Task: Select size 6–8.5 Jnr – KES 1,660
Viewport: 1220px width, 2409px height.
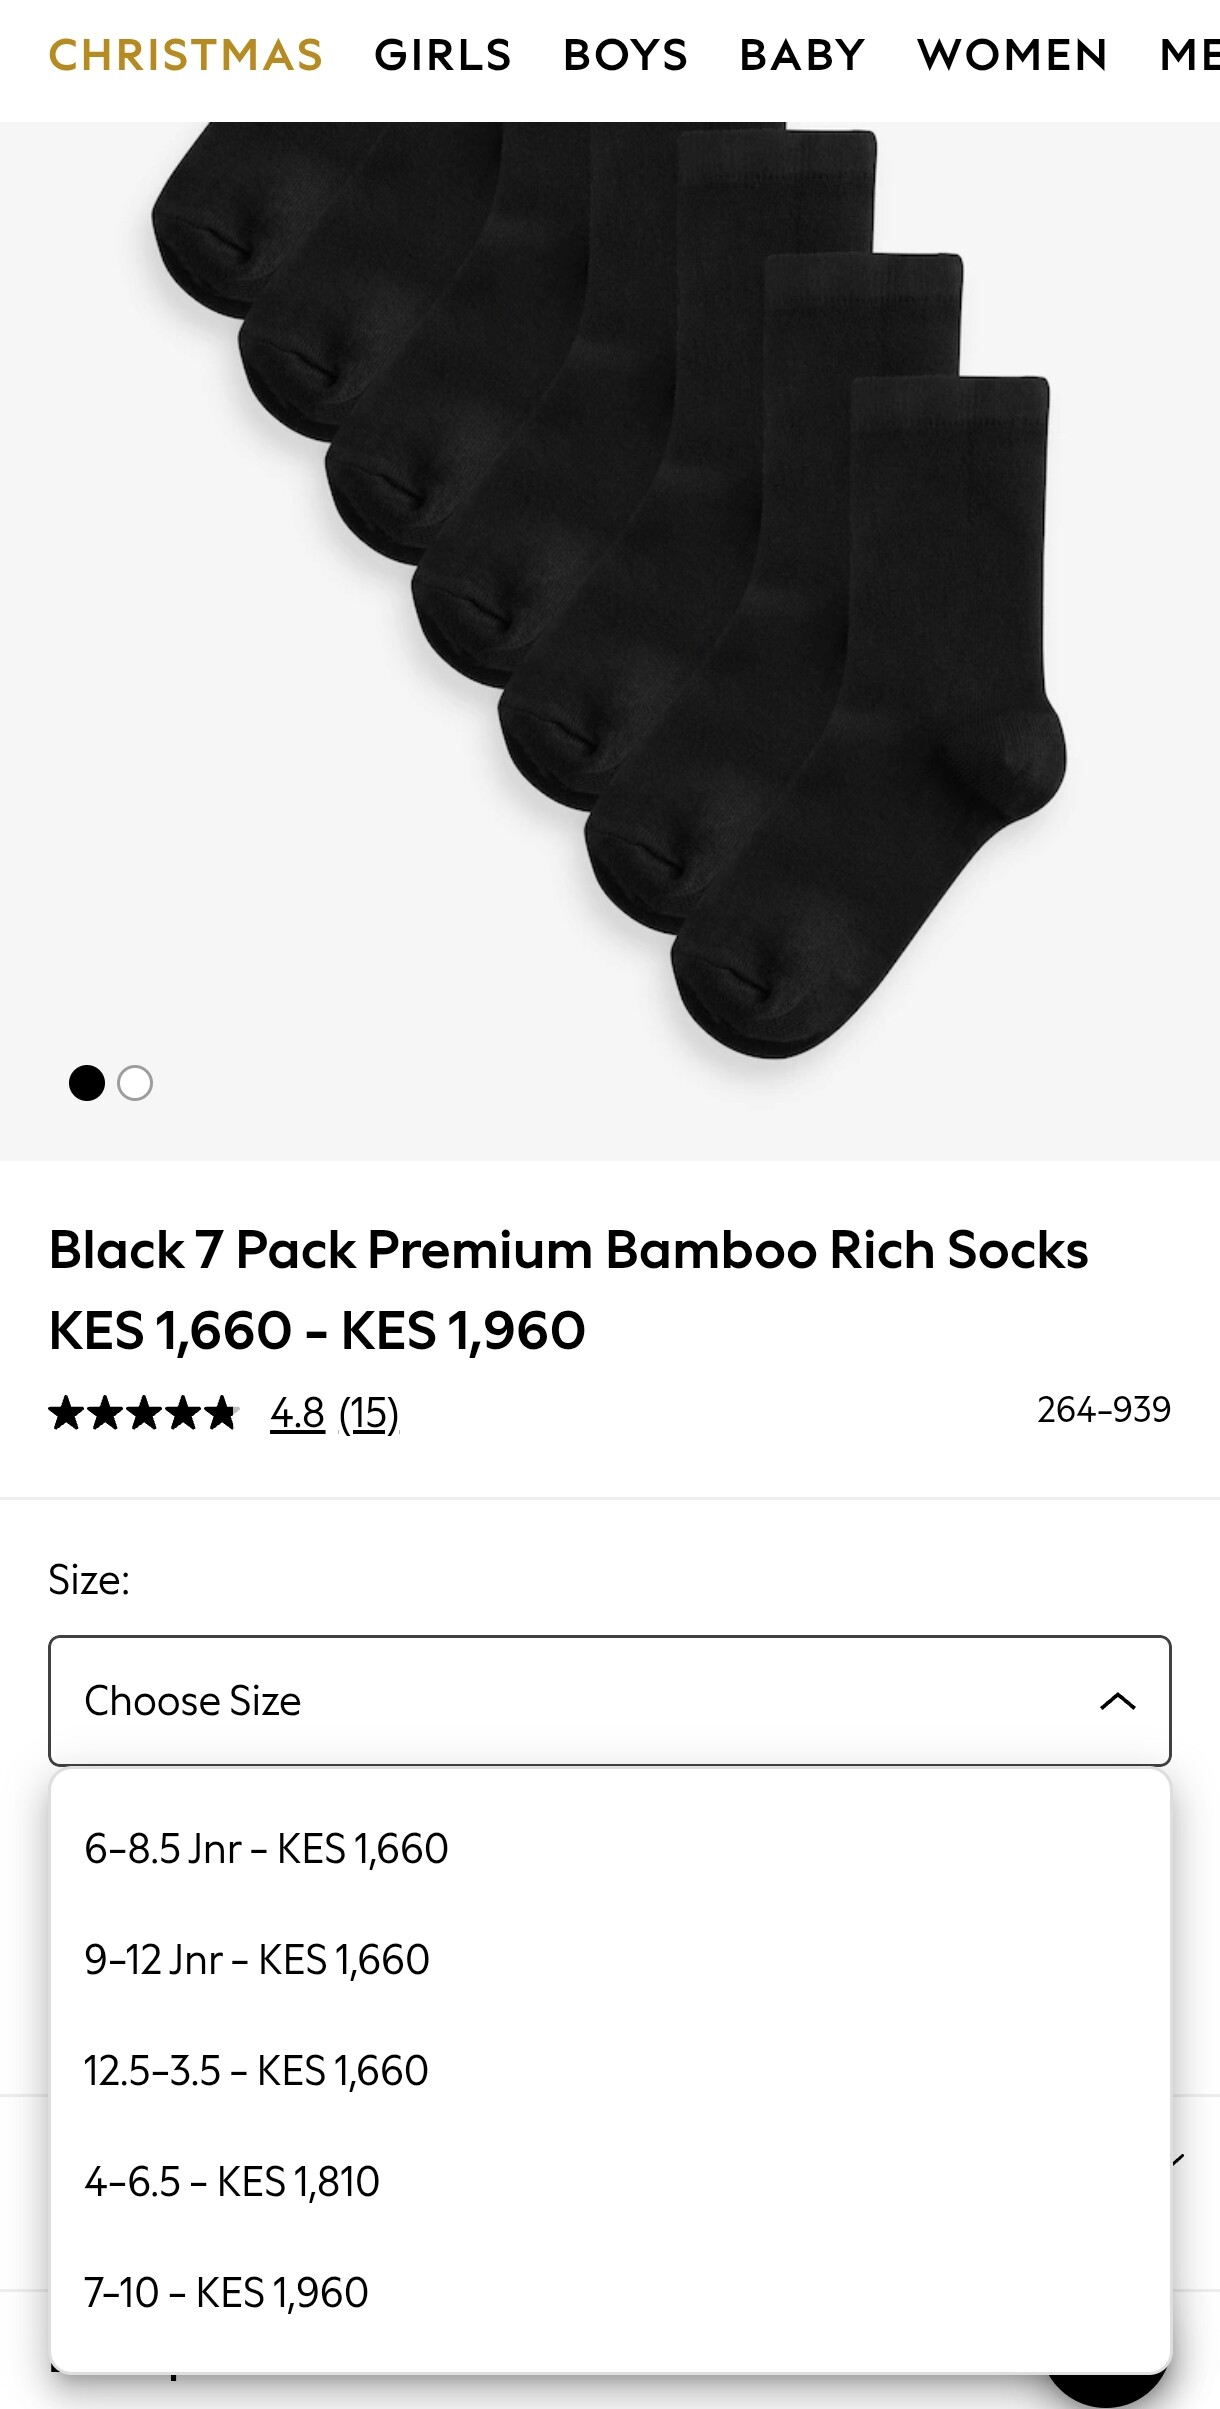Action: [x=266, y=1849]
